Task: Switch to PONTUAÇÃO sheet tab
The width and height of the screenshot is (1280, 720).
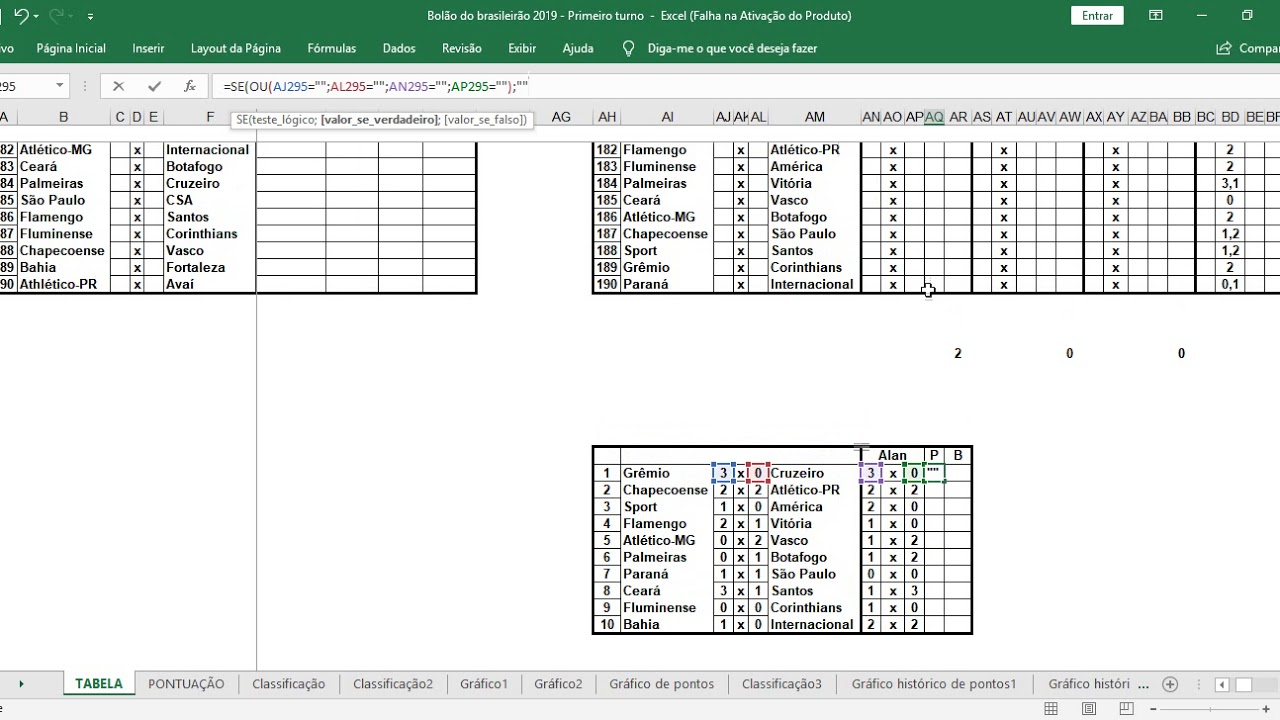Action: 186,684
